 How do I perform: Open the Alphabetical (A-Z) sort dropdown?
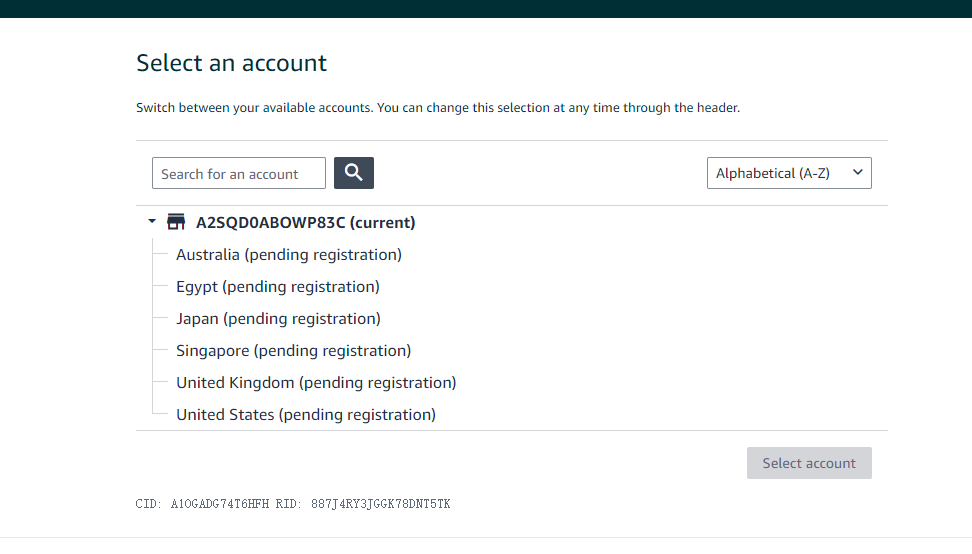788,173
